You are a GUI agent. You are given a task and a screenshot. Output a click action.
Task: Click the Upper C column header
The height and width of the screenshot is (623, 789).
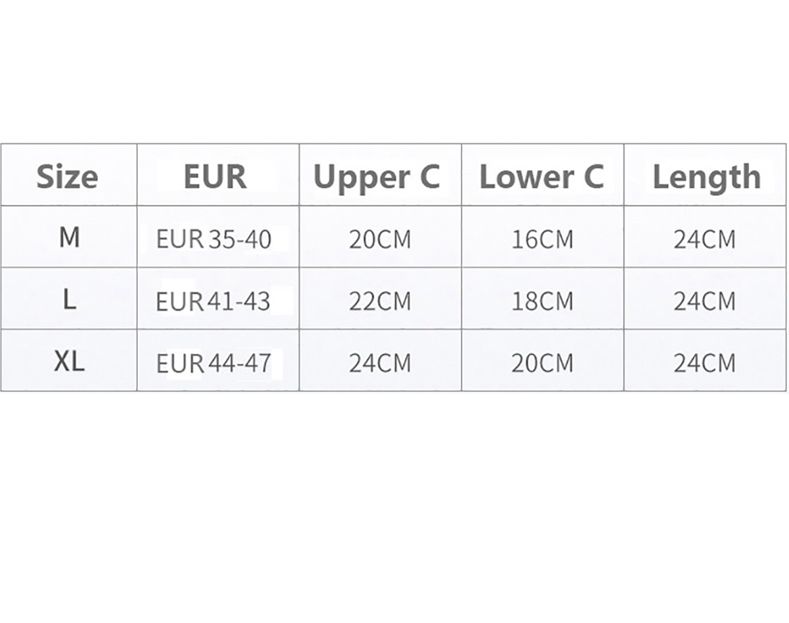(377, 177)
